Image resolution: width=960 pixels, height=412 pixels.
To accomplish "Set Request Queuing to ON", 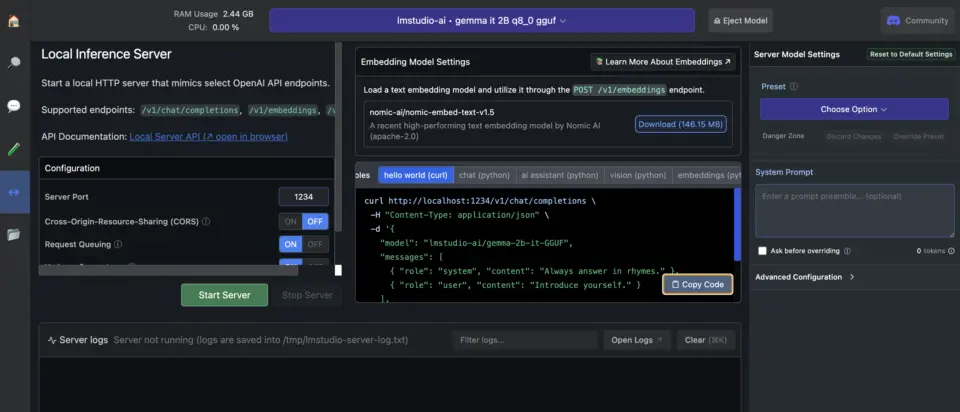I will (x=291, y=244).
